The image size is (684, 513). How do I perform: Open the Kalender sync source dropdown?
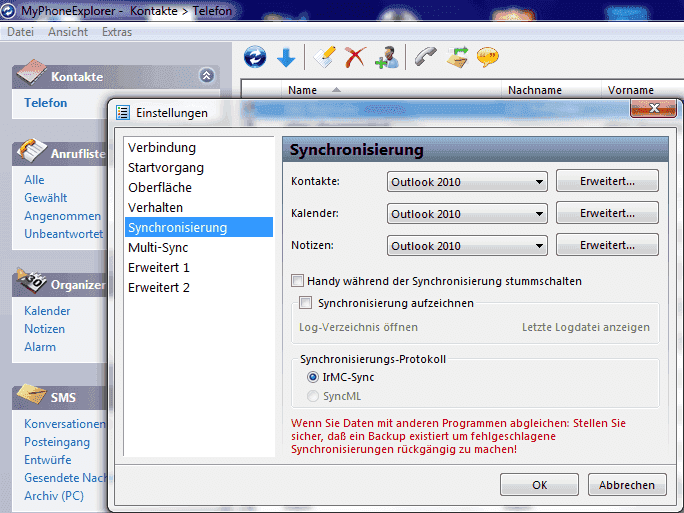(x=467, y=213)
